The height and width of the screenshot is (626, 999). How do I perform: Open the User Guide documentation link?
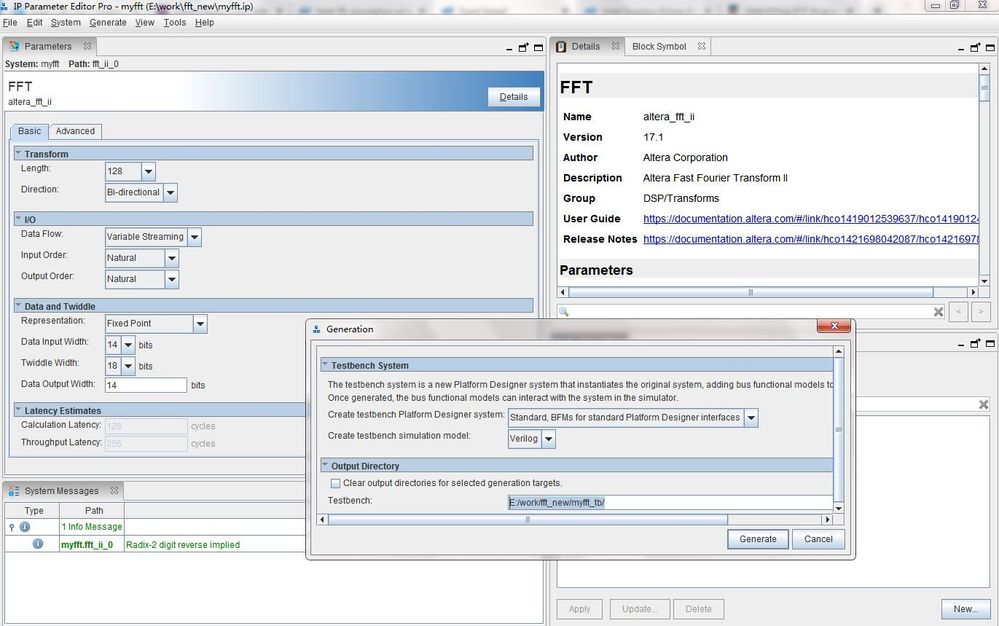(x=810, y=218)
